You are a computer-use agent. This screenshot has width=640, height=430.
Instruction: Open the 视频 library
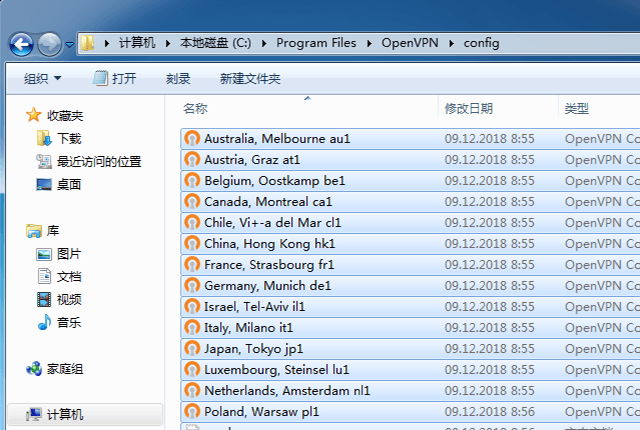[69, 299]
